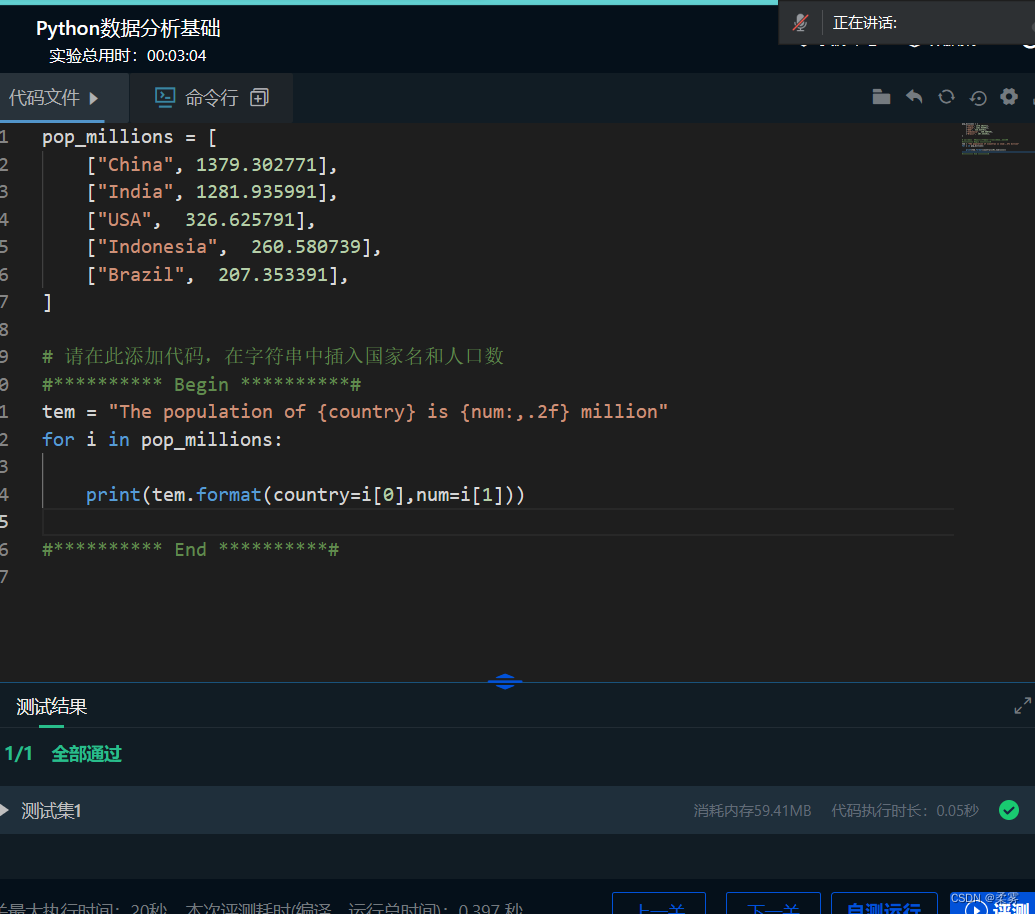The width and height of the screenshot is (1035, 914).
Task: Click the muted microphone icon
Action: (800, 23)
